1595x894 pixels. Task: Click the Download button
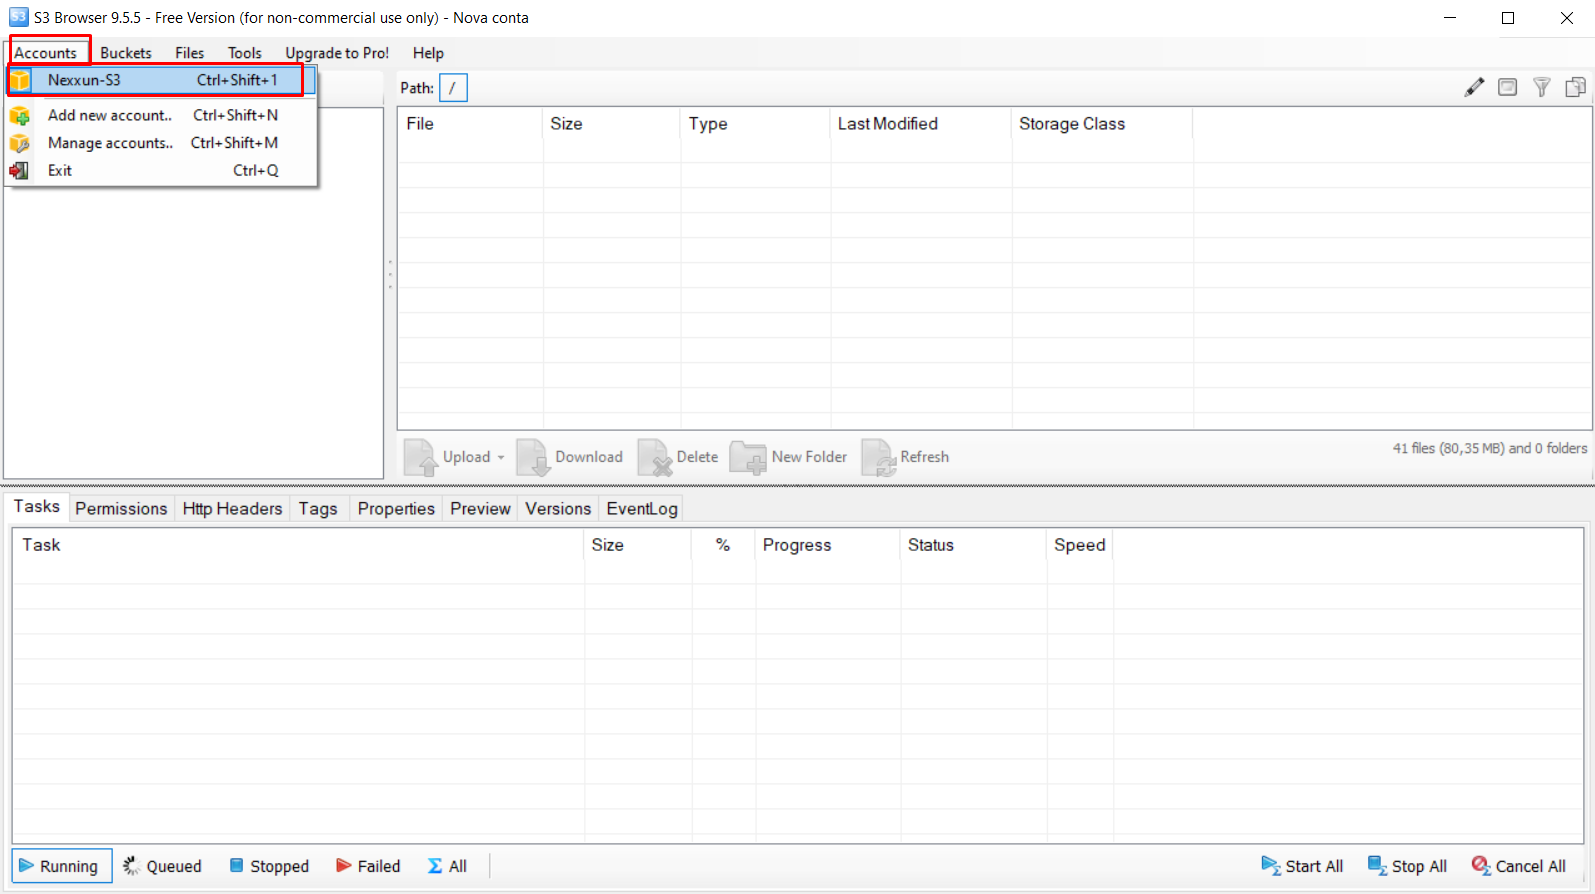pyautogui.click(x=570, y=457)
